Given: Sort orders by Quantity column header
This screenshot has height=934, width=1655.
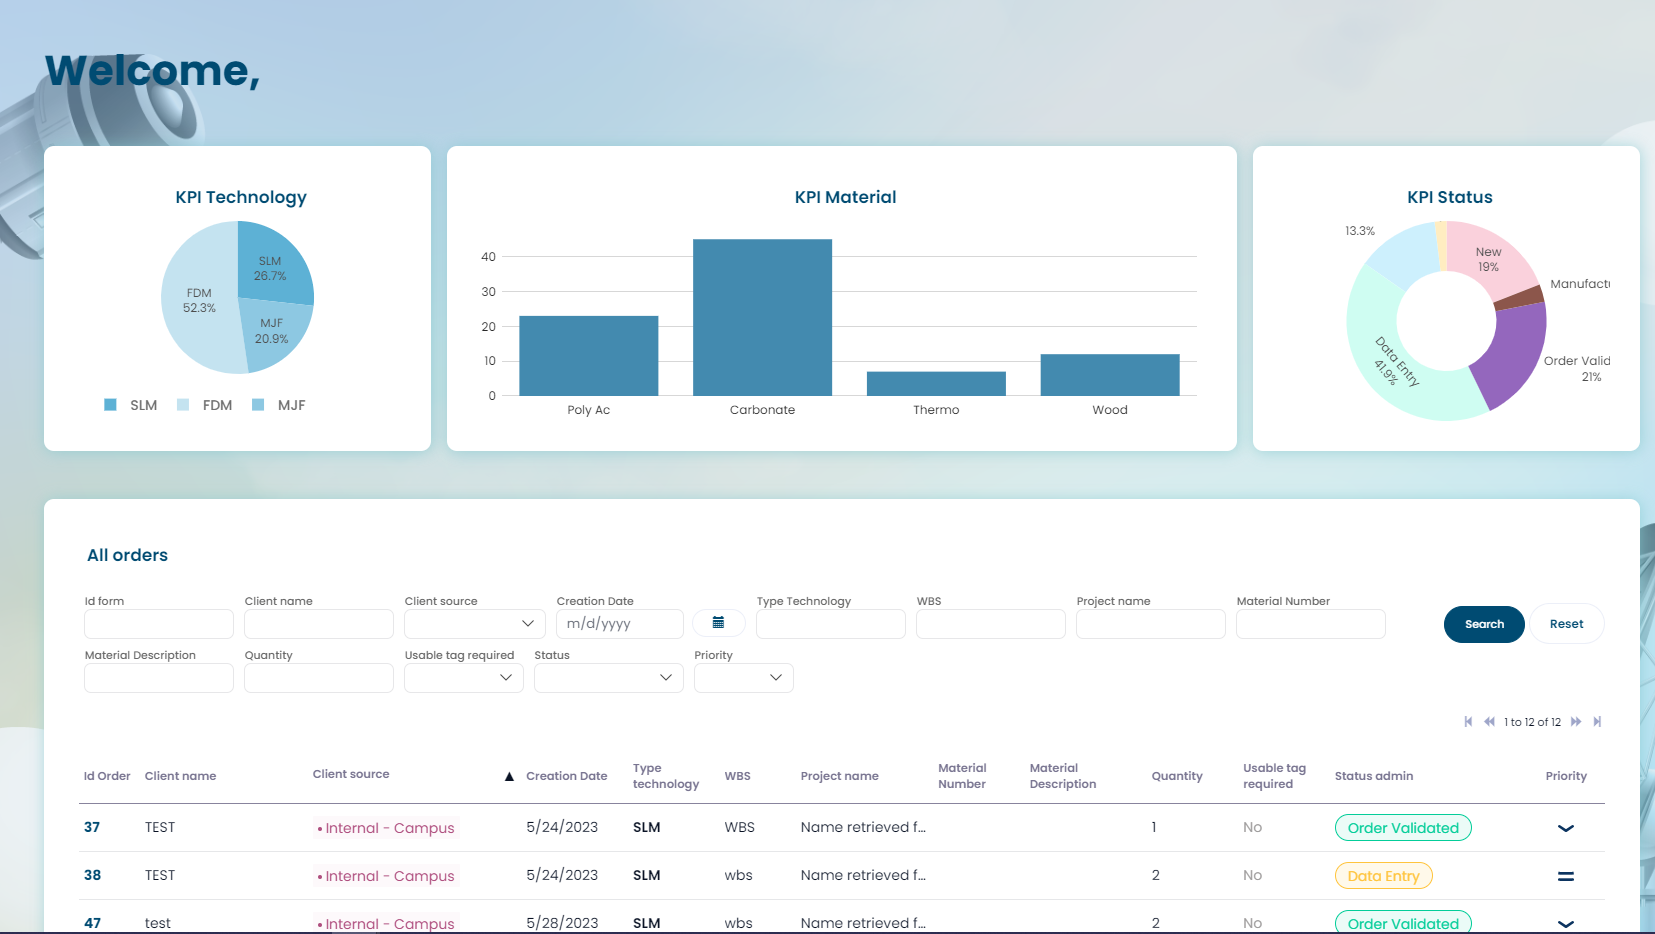Looking at the screenshot, I should 1176,776.
